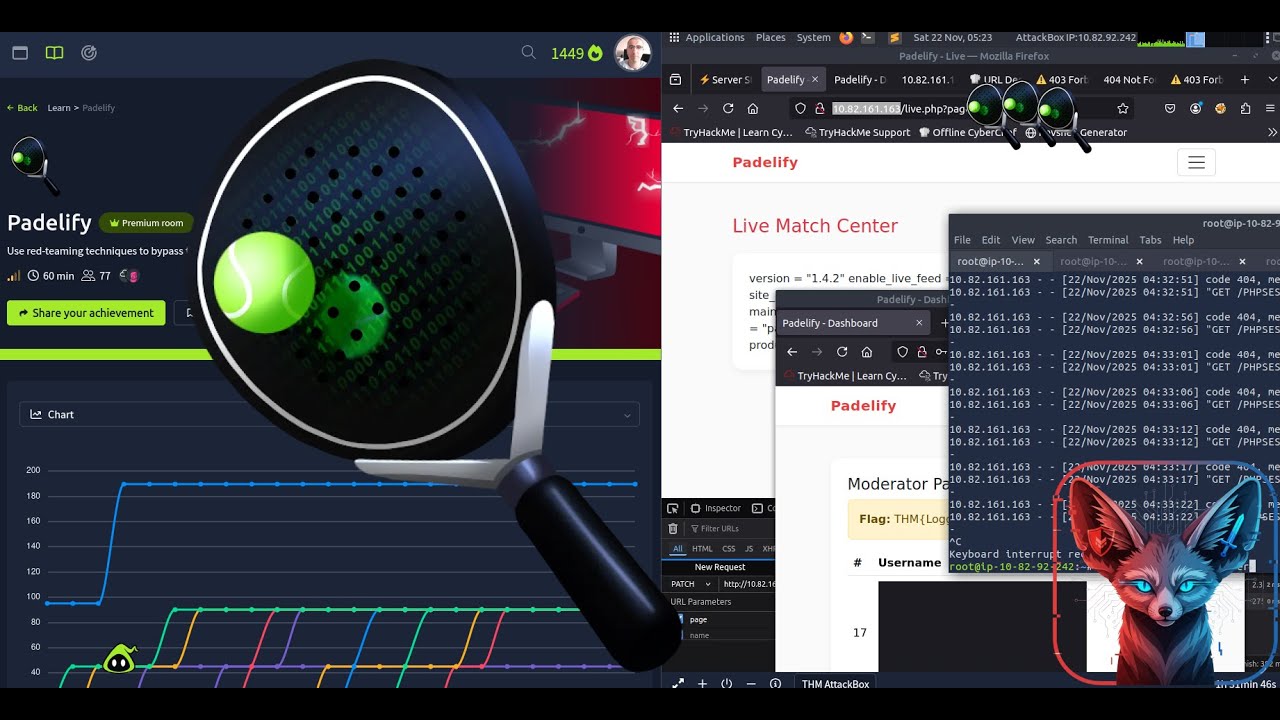Open terminal View menu
1280x720 pixels.
point(1023,240)
